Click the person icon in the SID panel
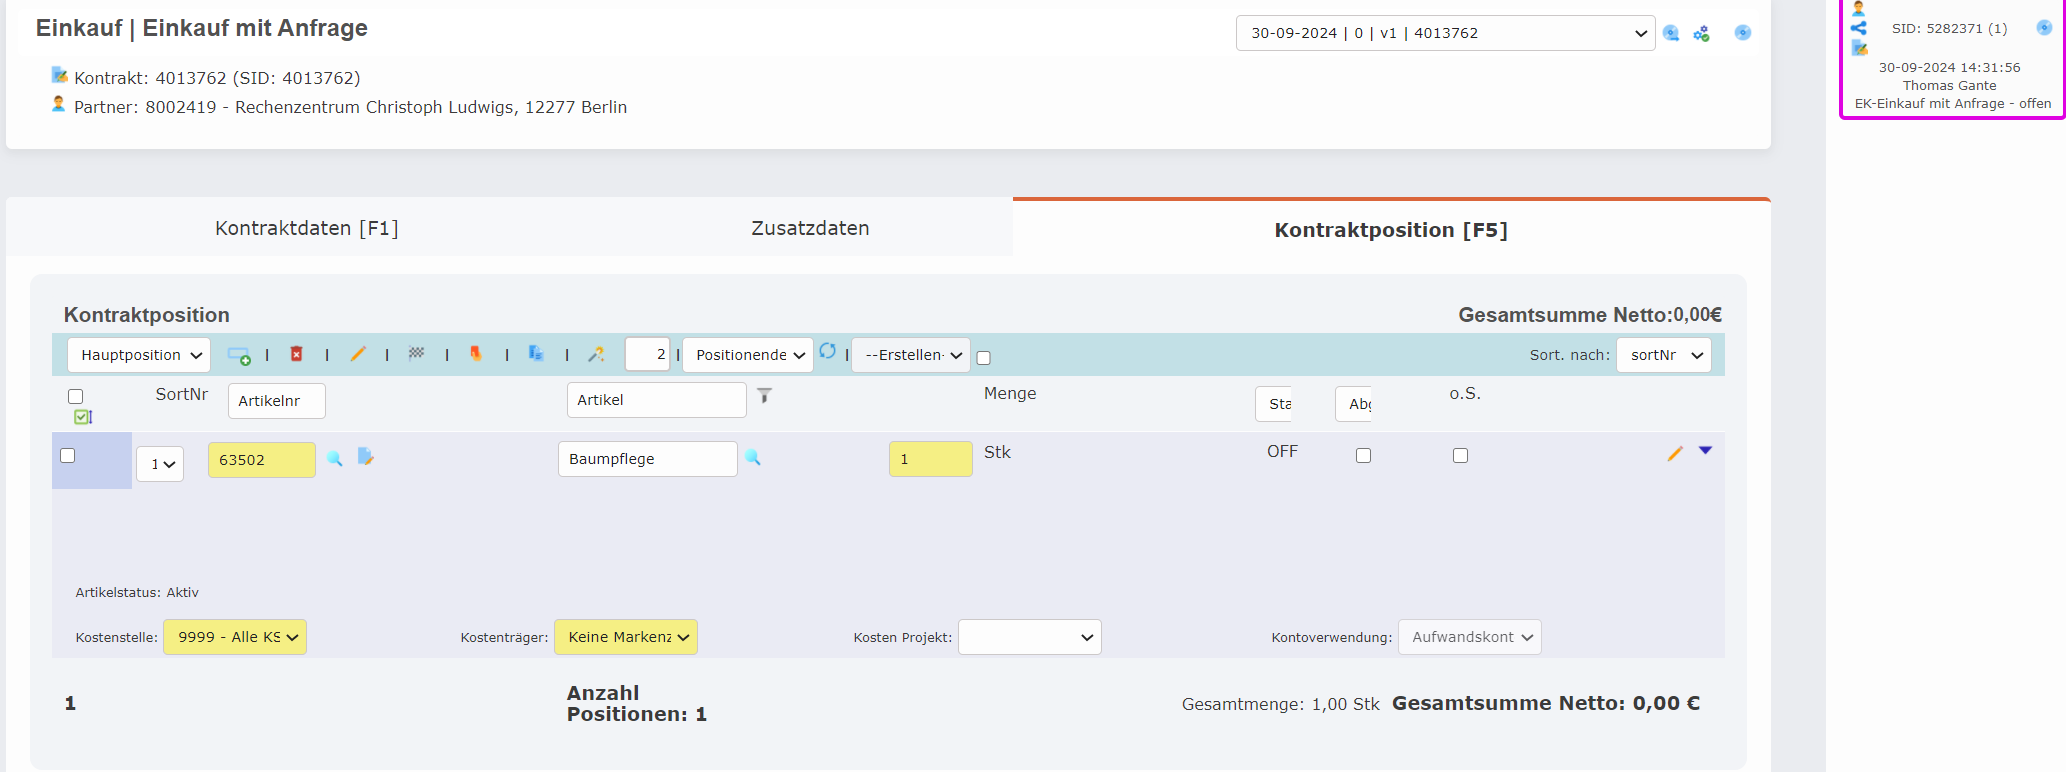Image resolution: width=2066 pixels, height=772 pixels. point(1859,9)
